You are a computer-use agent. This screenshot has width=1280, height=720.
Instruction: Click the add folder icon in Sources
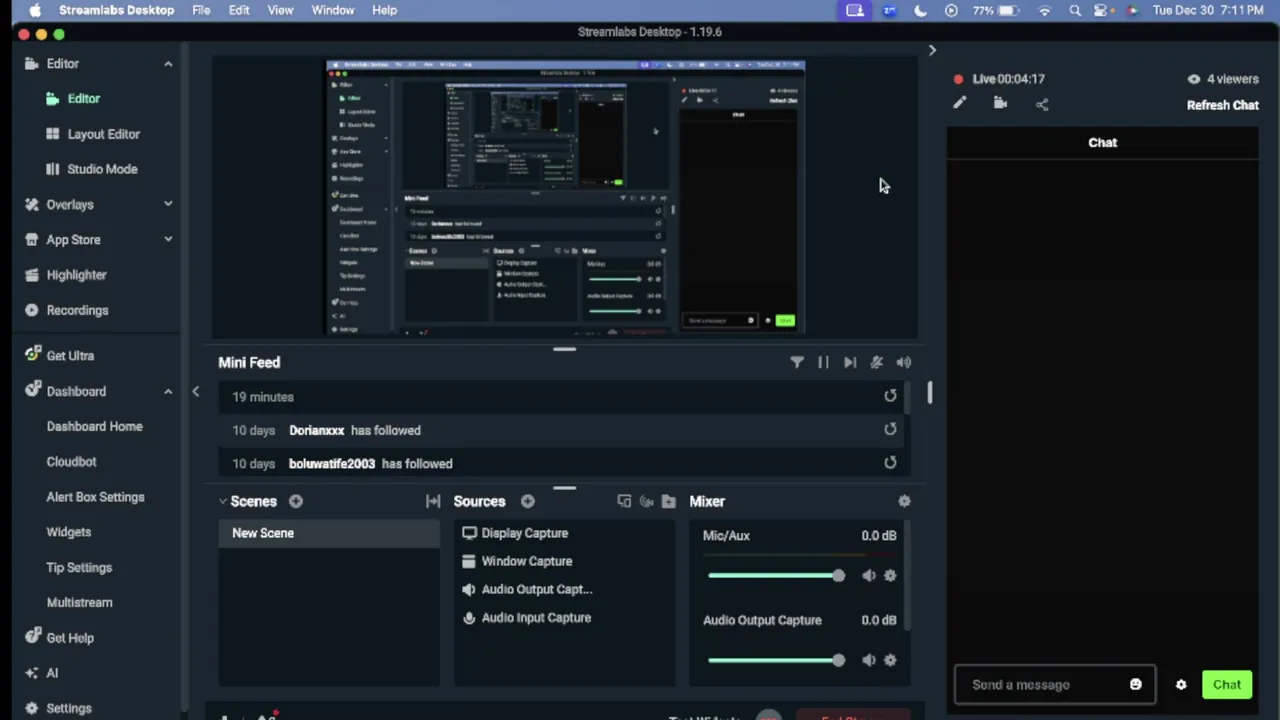coord(669,501)
